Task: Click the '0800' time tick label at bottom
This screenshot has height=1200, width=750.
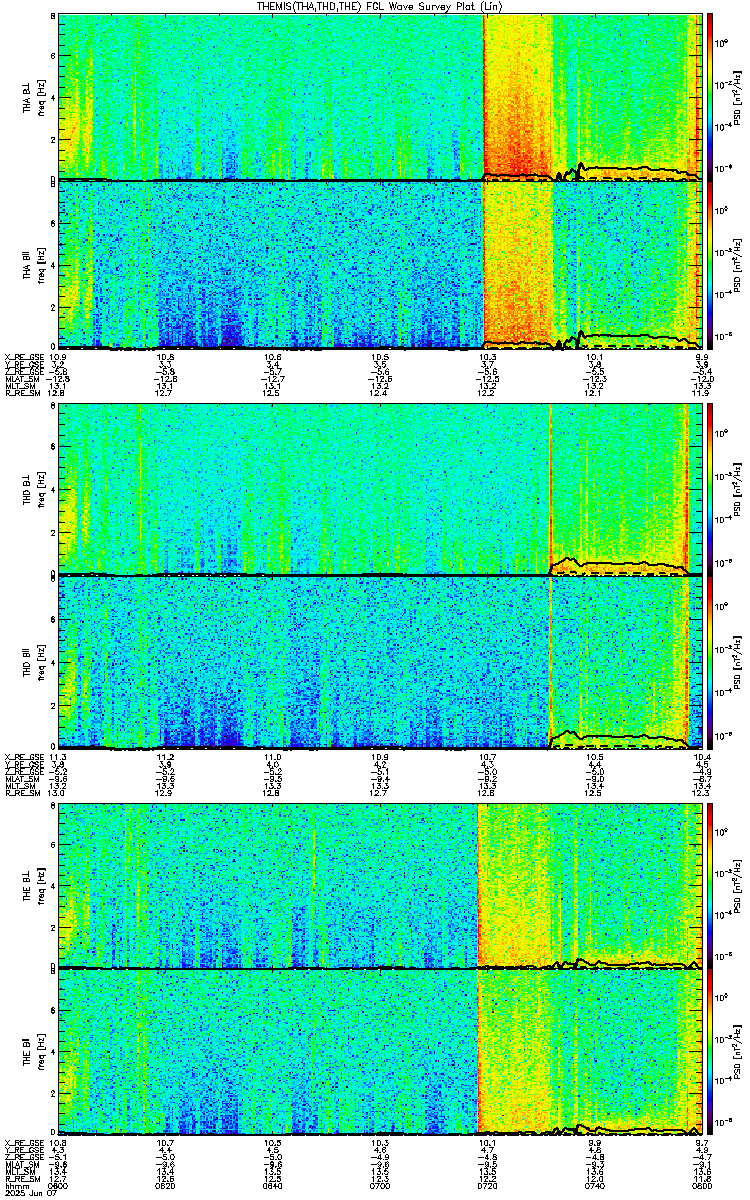Action: coord(700,1185)
